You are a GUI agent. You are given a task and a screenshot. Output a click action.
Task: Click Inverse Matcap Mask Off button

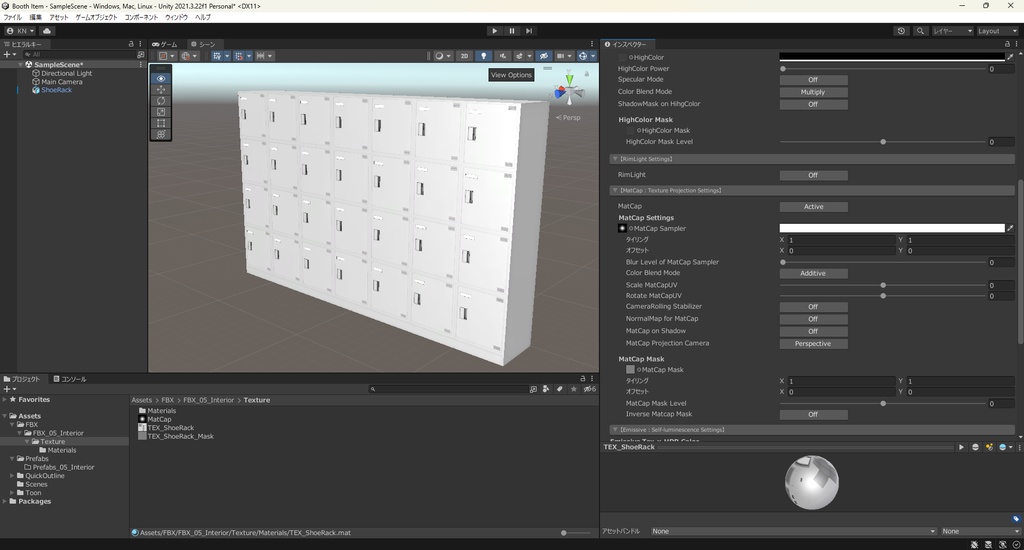point(813,415)
